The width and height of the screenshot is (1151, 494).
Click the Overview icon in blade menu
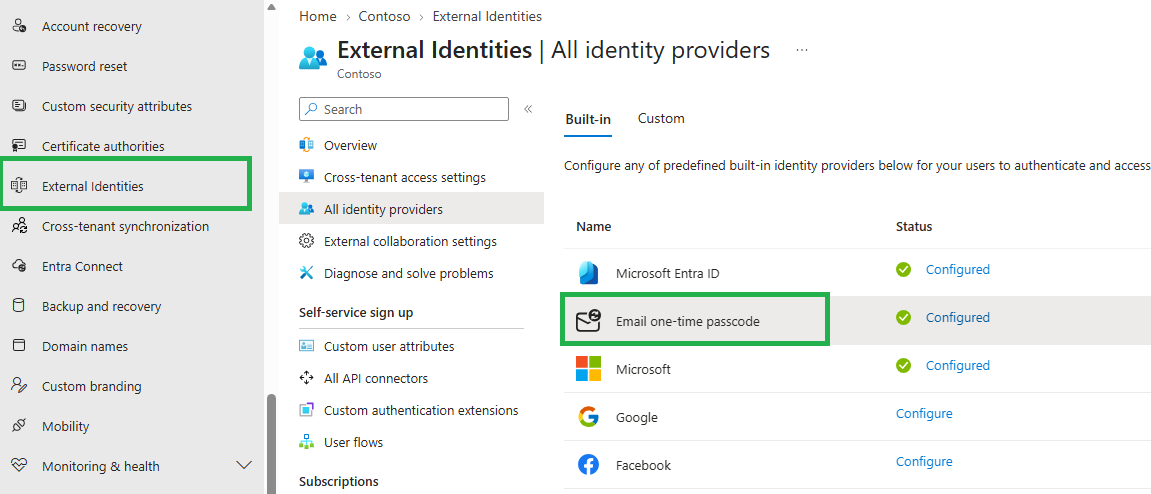307,145
